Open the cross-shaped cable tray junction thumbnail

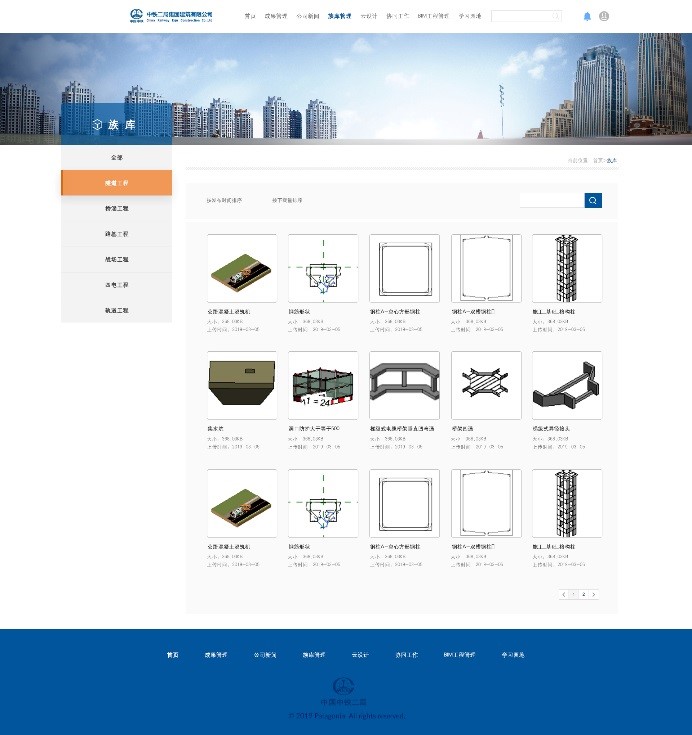pos(486,385)
